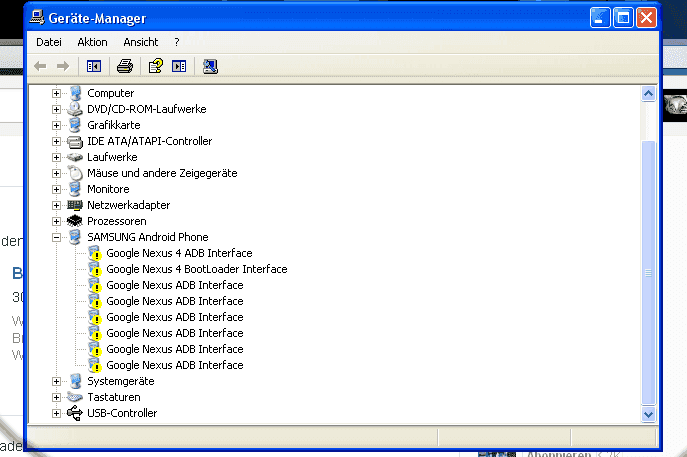The height and width of the screenshot is (457, 687).
Task: Expand the Tastaturen node
Action: pos(56,397)
